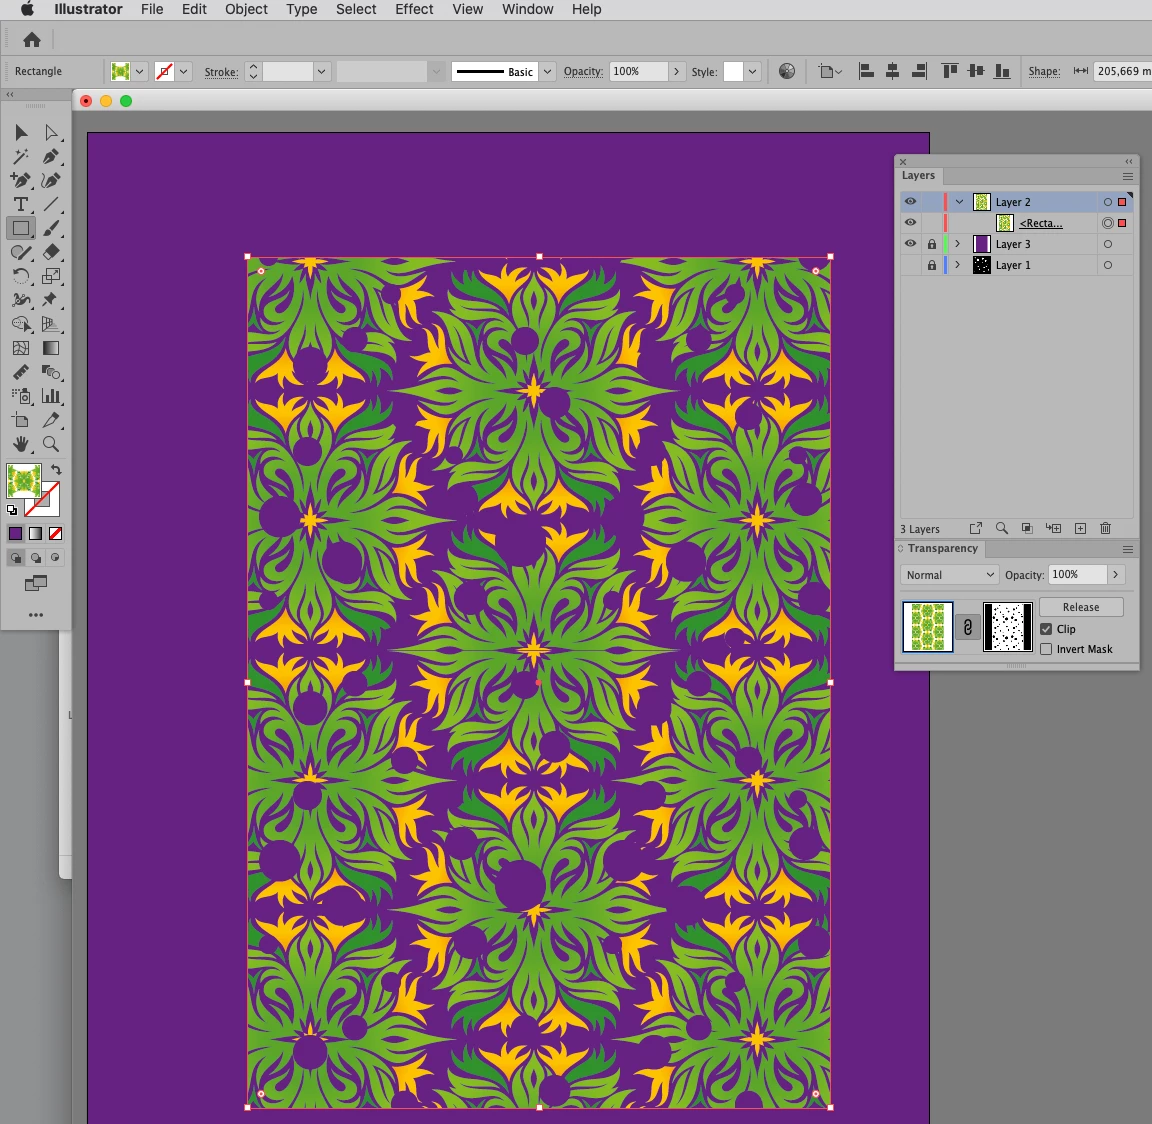Image resolution: width=1152 pixels, height=1124 pixels.
Task: Select the Rectangle tool
Action: [x=21, y=228]
